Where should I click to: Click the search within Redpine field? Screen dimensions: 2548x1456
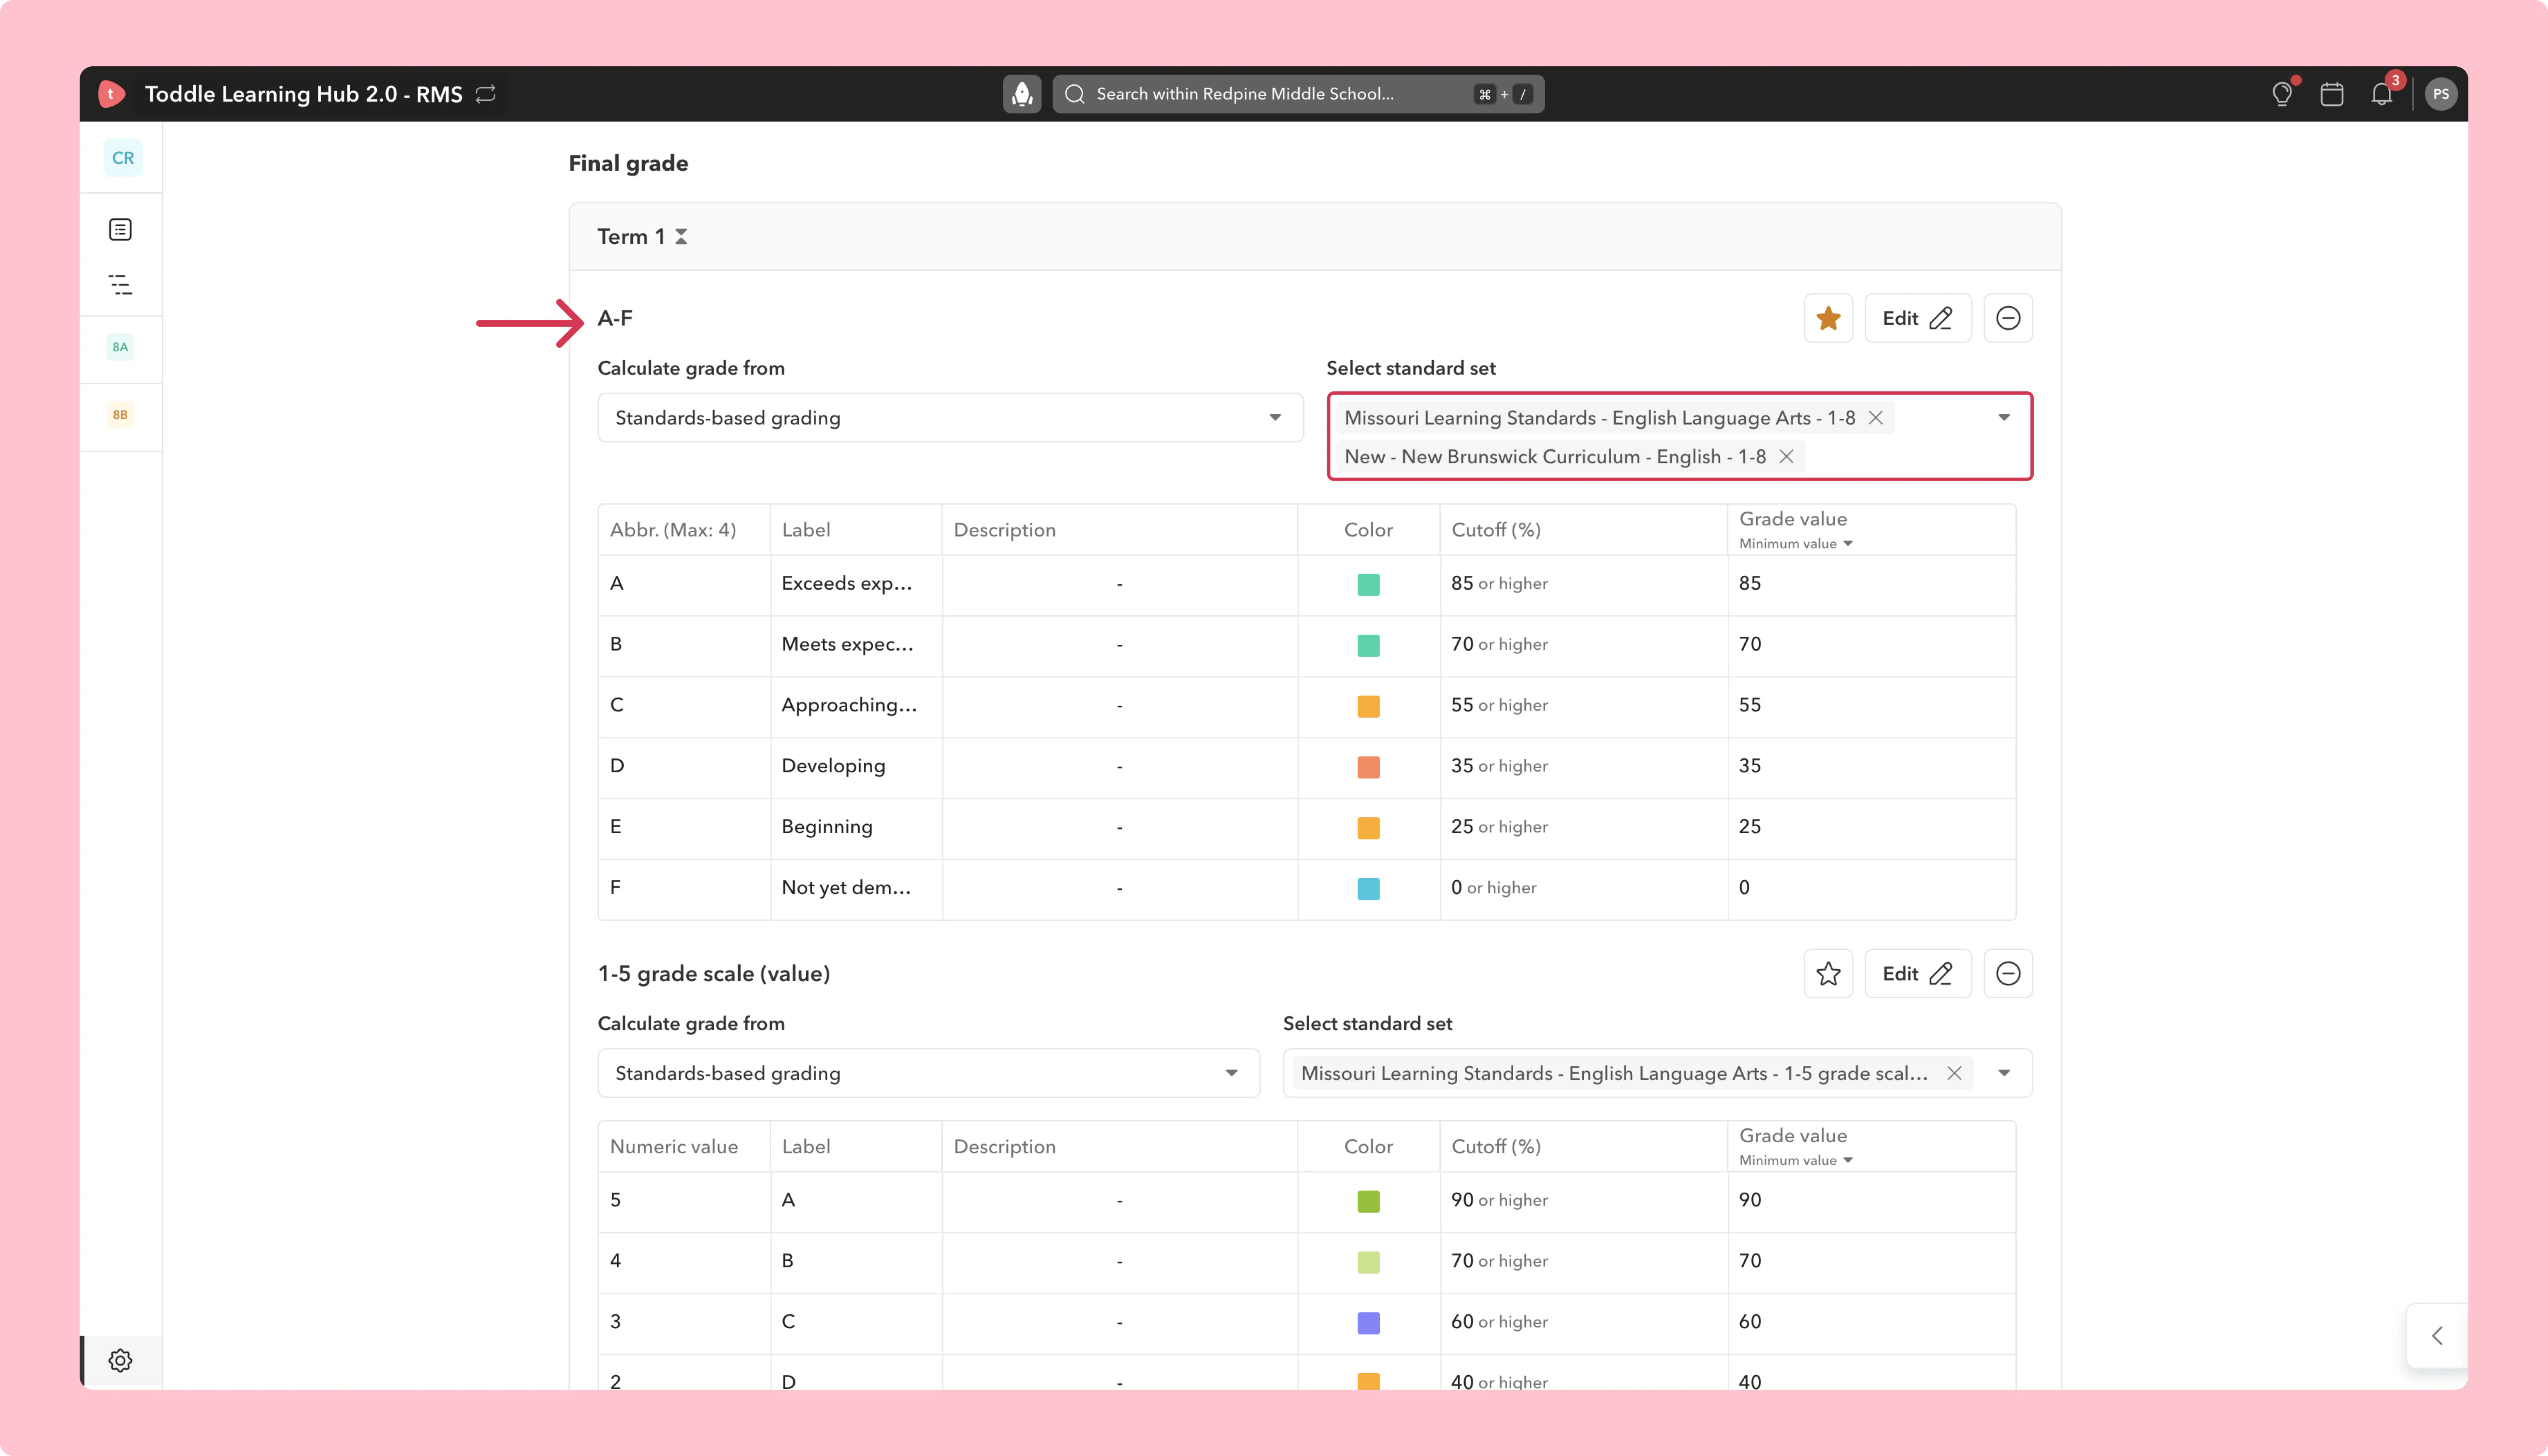coord(1298,94)
